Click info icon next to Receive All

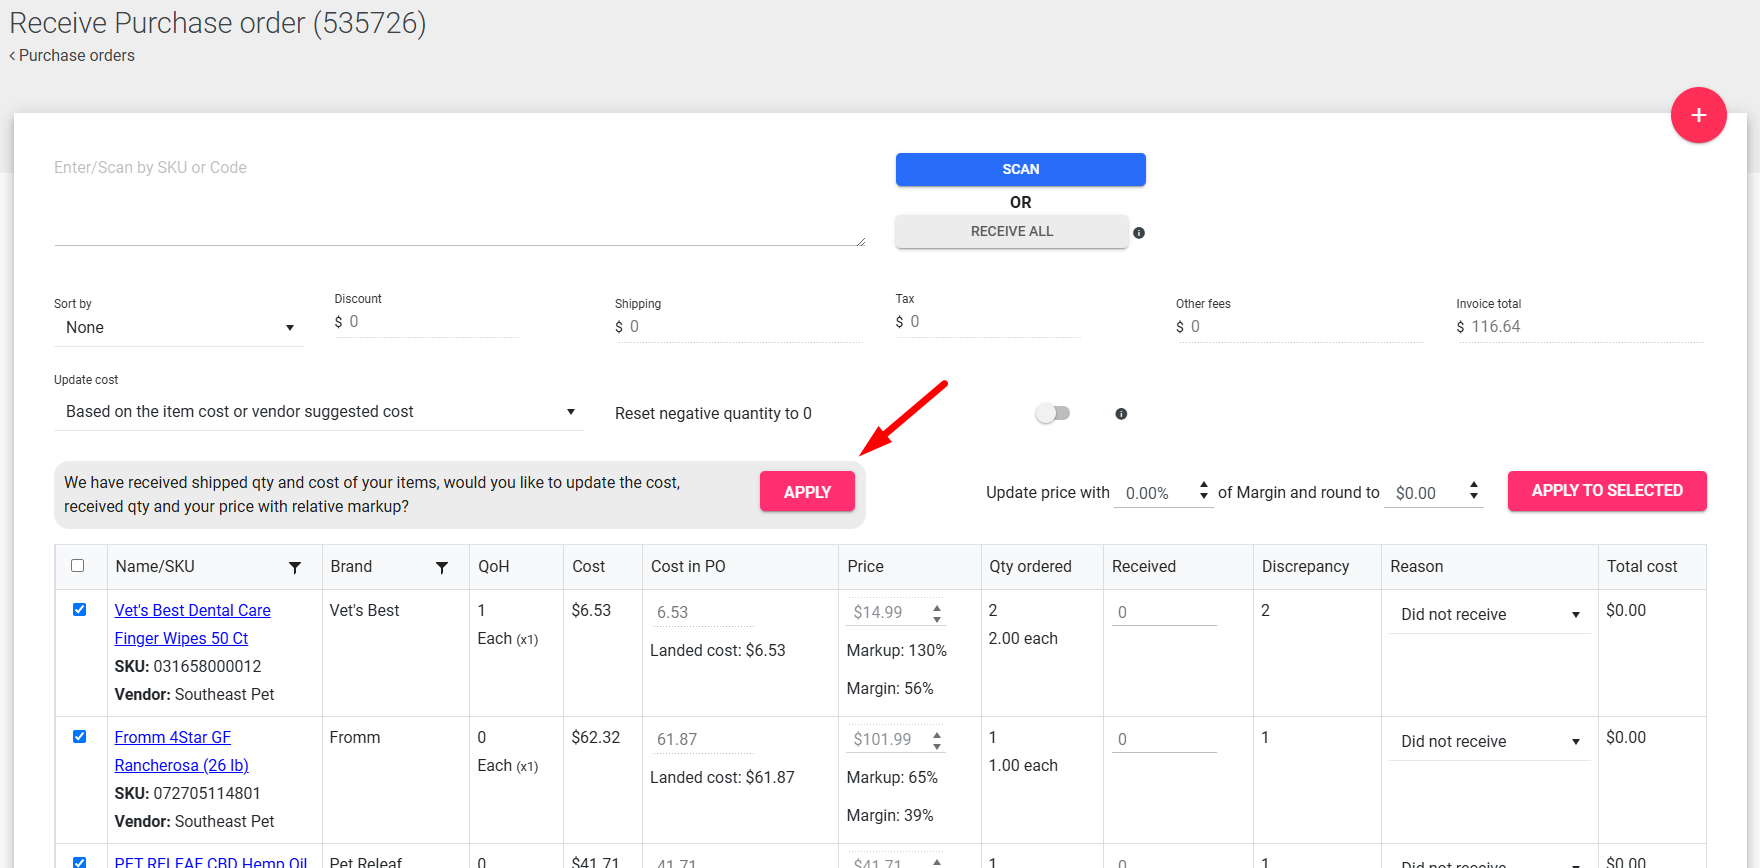[x=1139, y=233]
